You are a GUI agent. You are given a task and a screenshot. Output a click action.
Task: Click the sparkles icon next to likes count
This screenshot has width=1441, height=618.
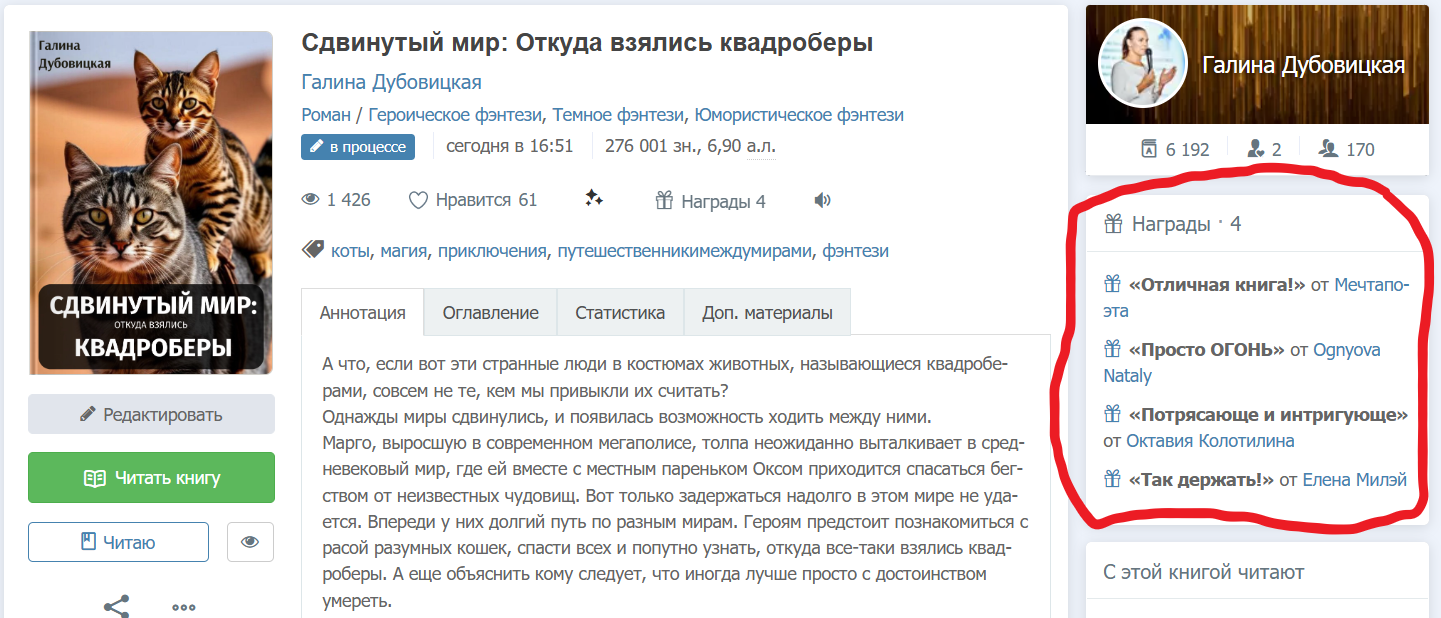click(x=594, y=199)
